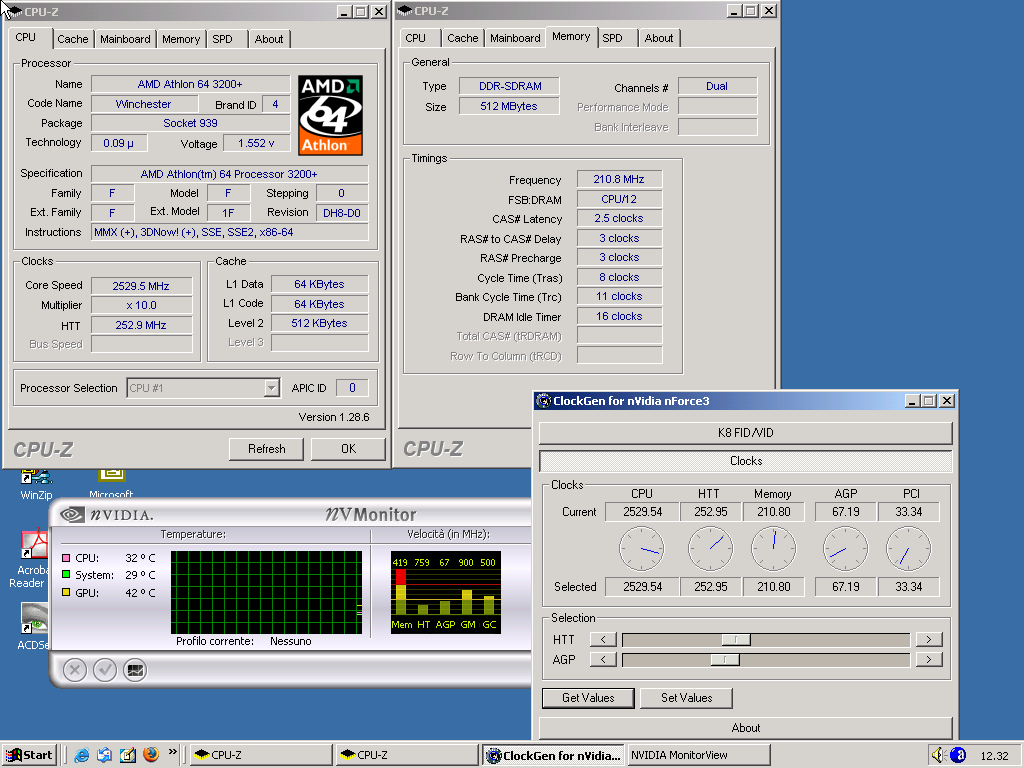Click the round X button in NVMonitor

click(x=75, y=670)
